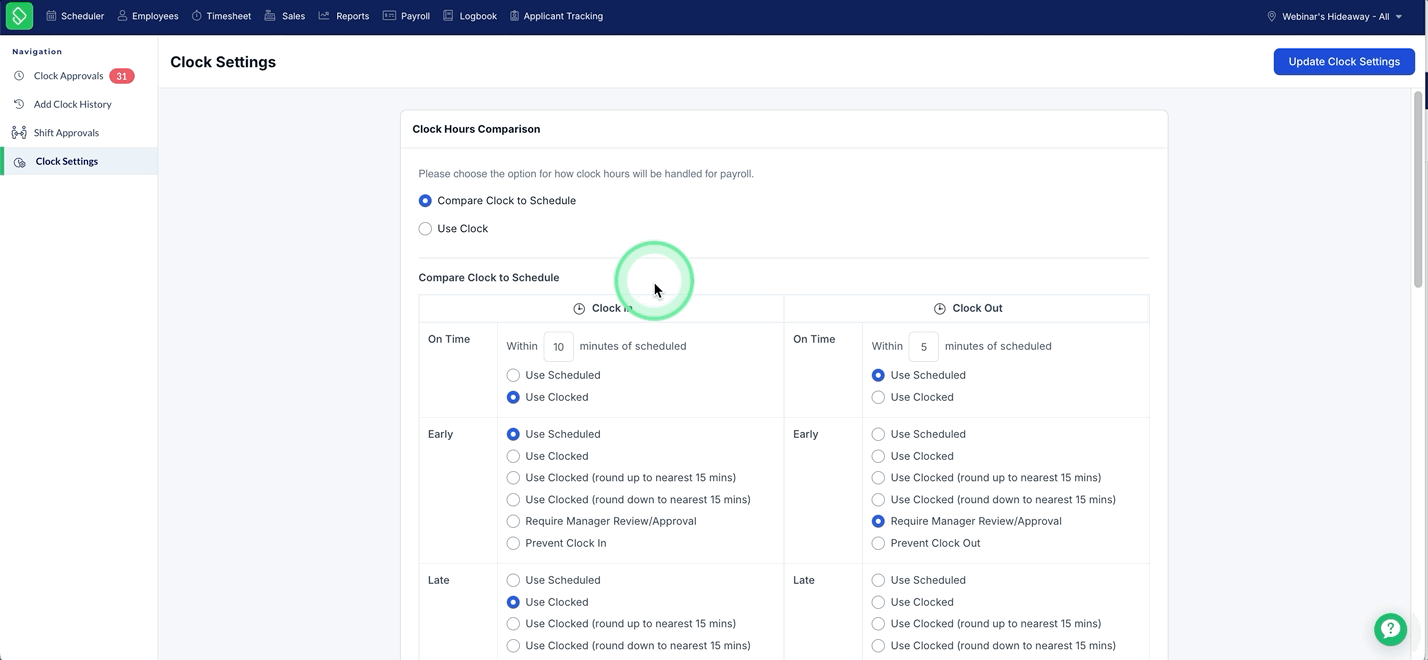Click the Clock Settings sidebar icon
Image resolution: width=1428 pixels, height=660 pixels.
tap(20, 162)
